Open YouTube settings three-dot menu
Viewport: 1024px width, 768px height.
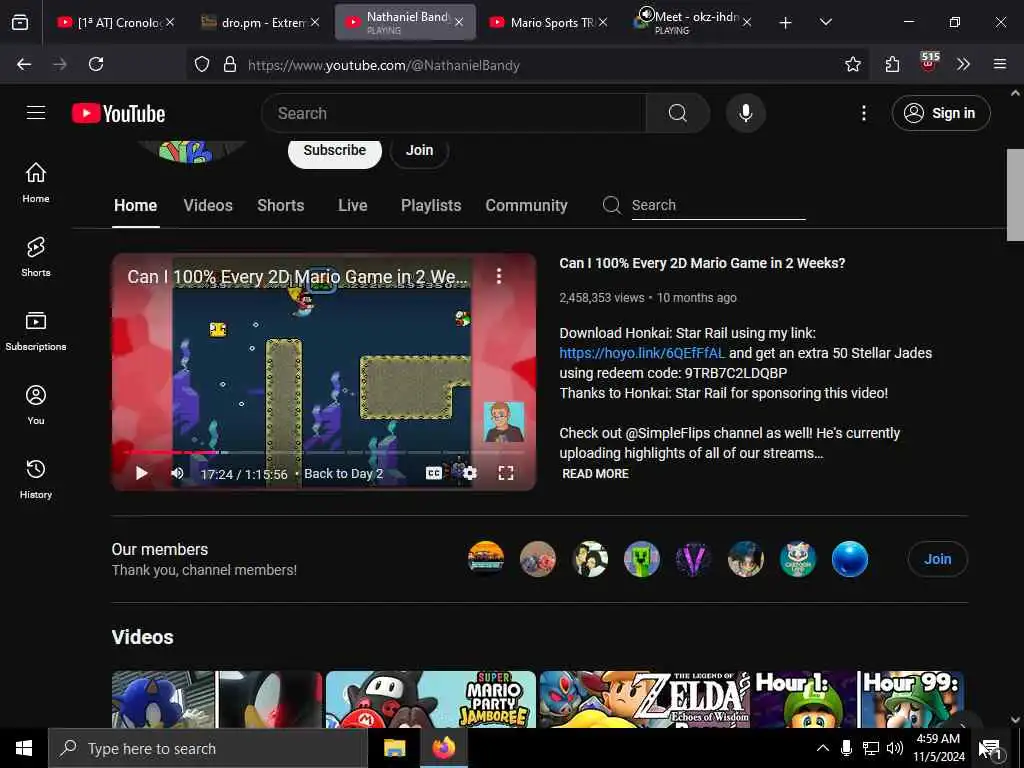pyautogui.click(x=863, y=113)
